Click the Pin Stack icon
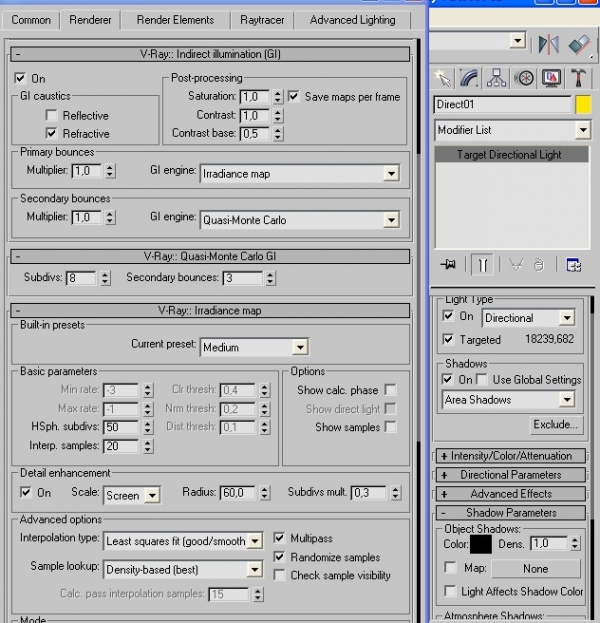This screenshot has height=623, width=600. point(448,264)
